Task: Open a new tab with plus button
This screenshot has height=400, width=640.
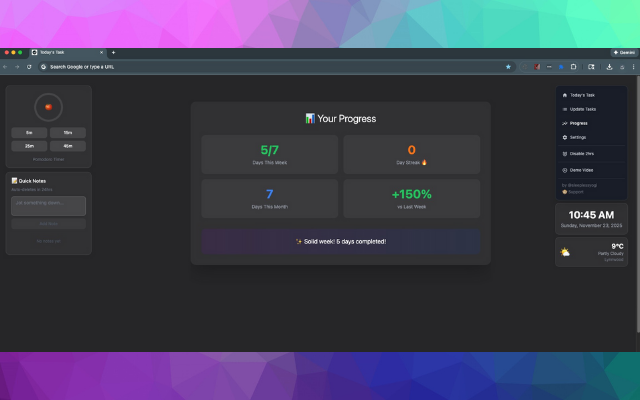Action: tap(113, 53)
